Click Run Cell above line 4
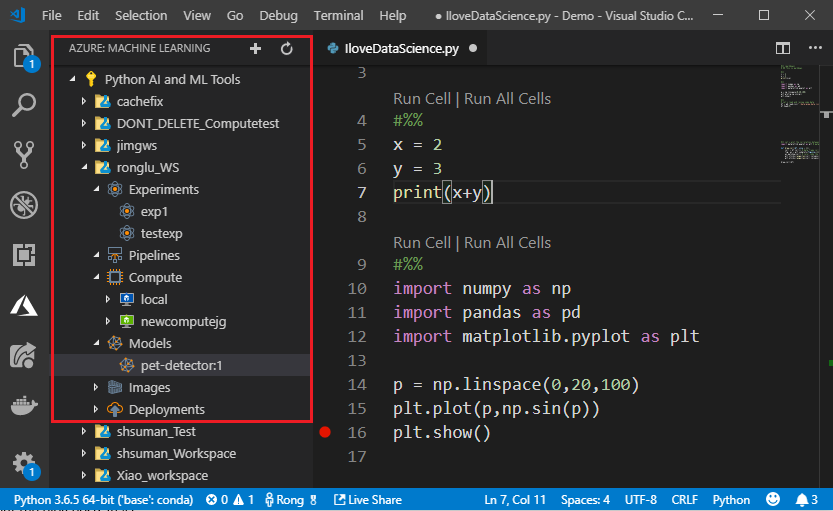This screenshot has height=511, width=833. 422,99
